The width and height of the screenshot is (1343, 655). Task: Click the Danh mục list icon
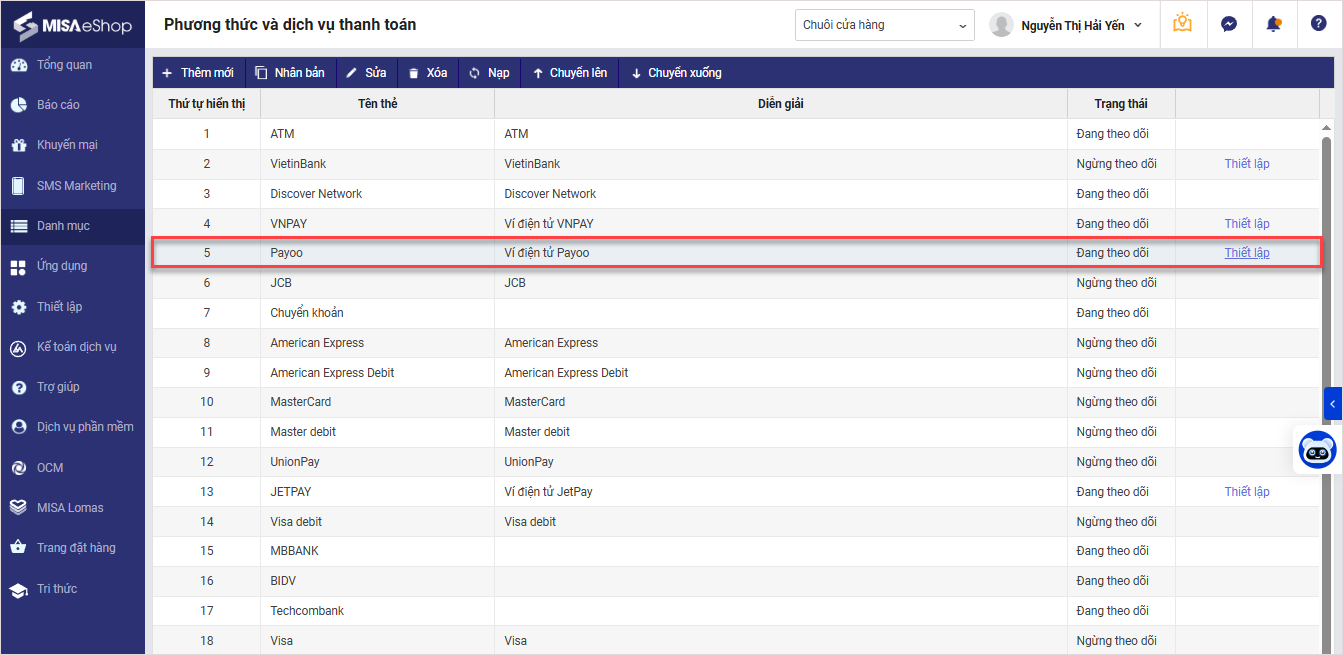click(x=18, y=226)
